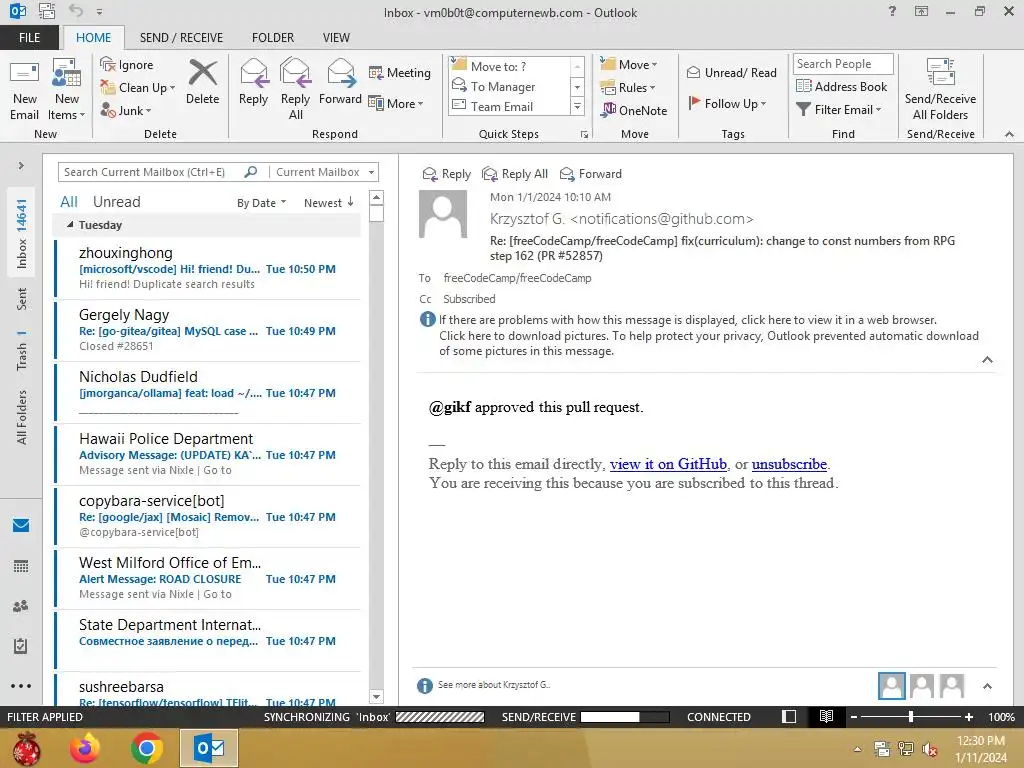Switch to the FOLDER tab
The height and width of the screenshot is (768, 1024).
click(x=273, y=37)
